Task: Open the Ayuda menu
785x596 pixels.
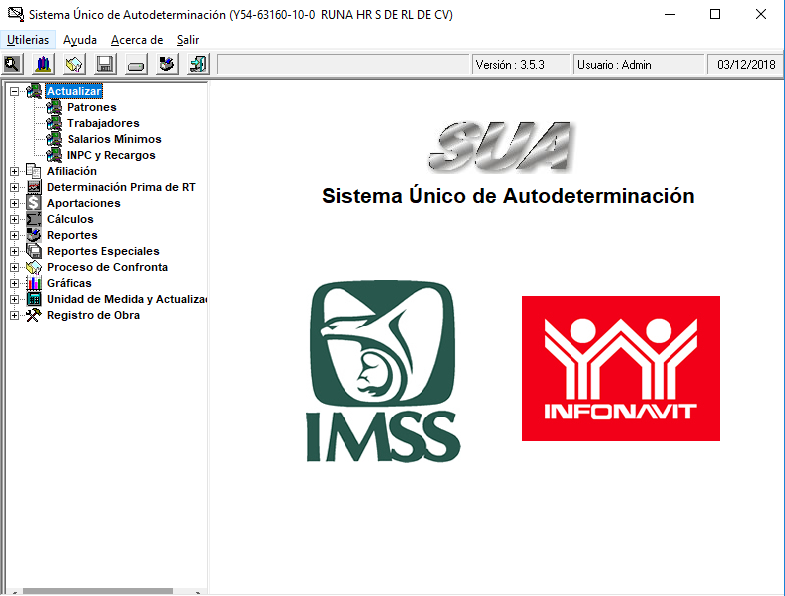Action: [x=80, y=40]
